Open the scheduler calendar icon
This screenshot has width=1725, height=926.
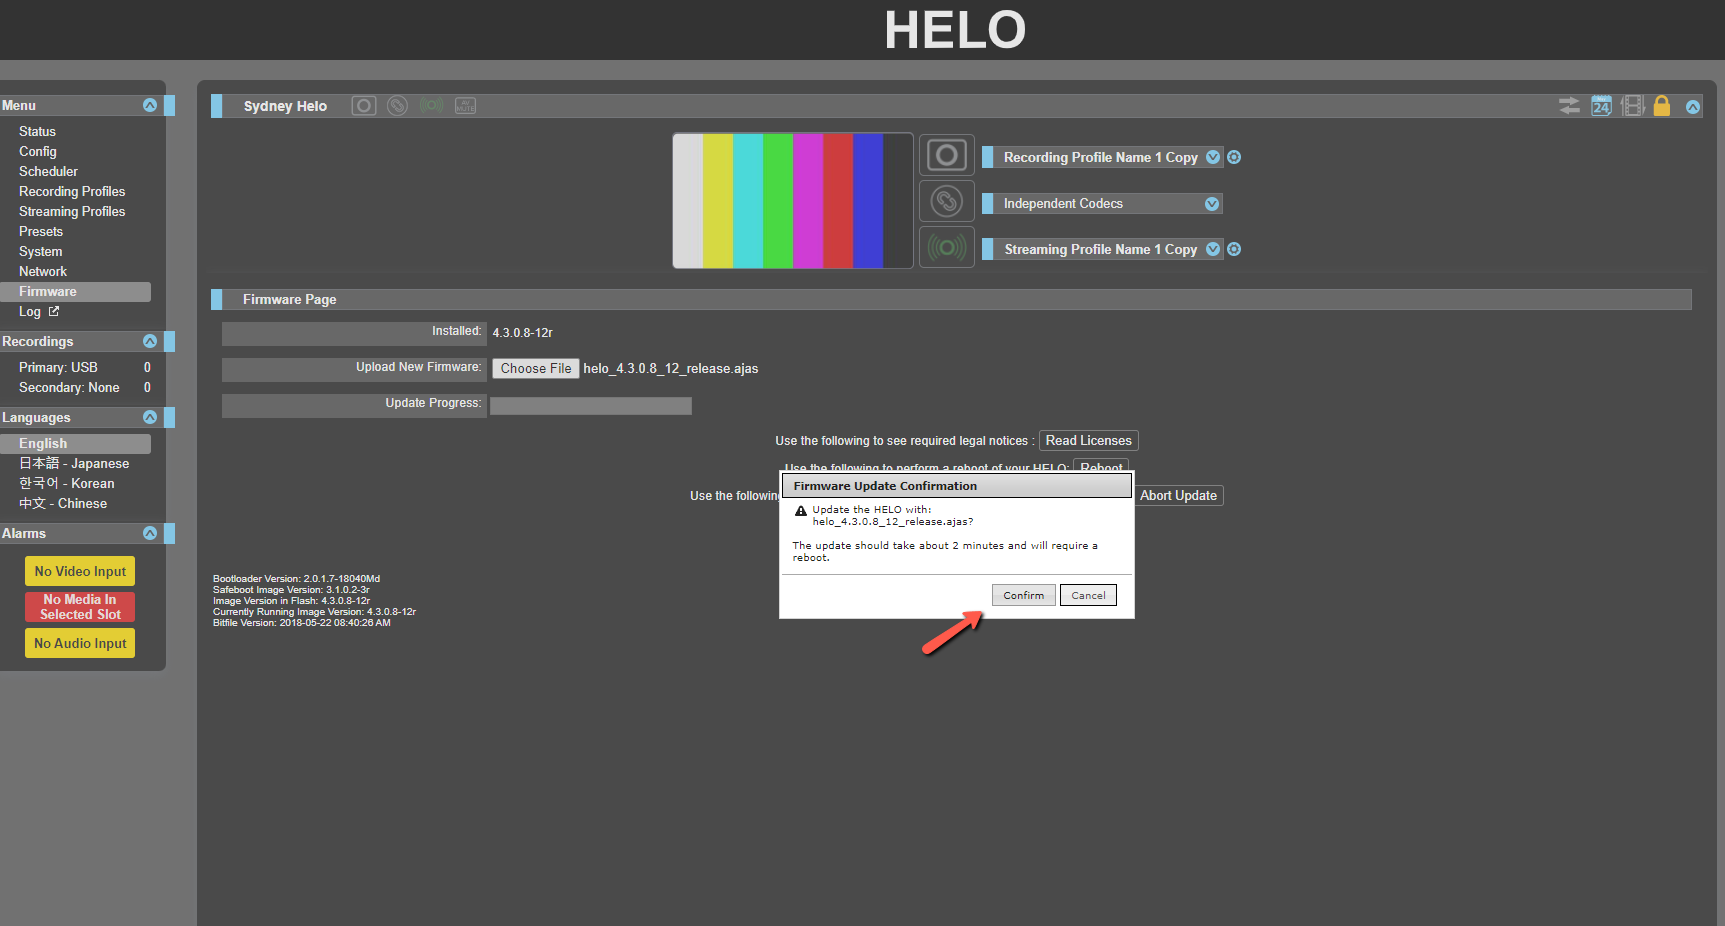coord(1602,106)
